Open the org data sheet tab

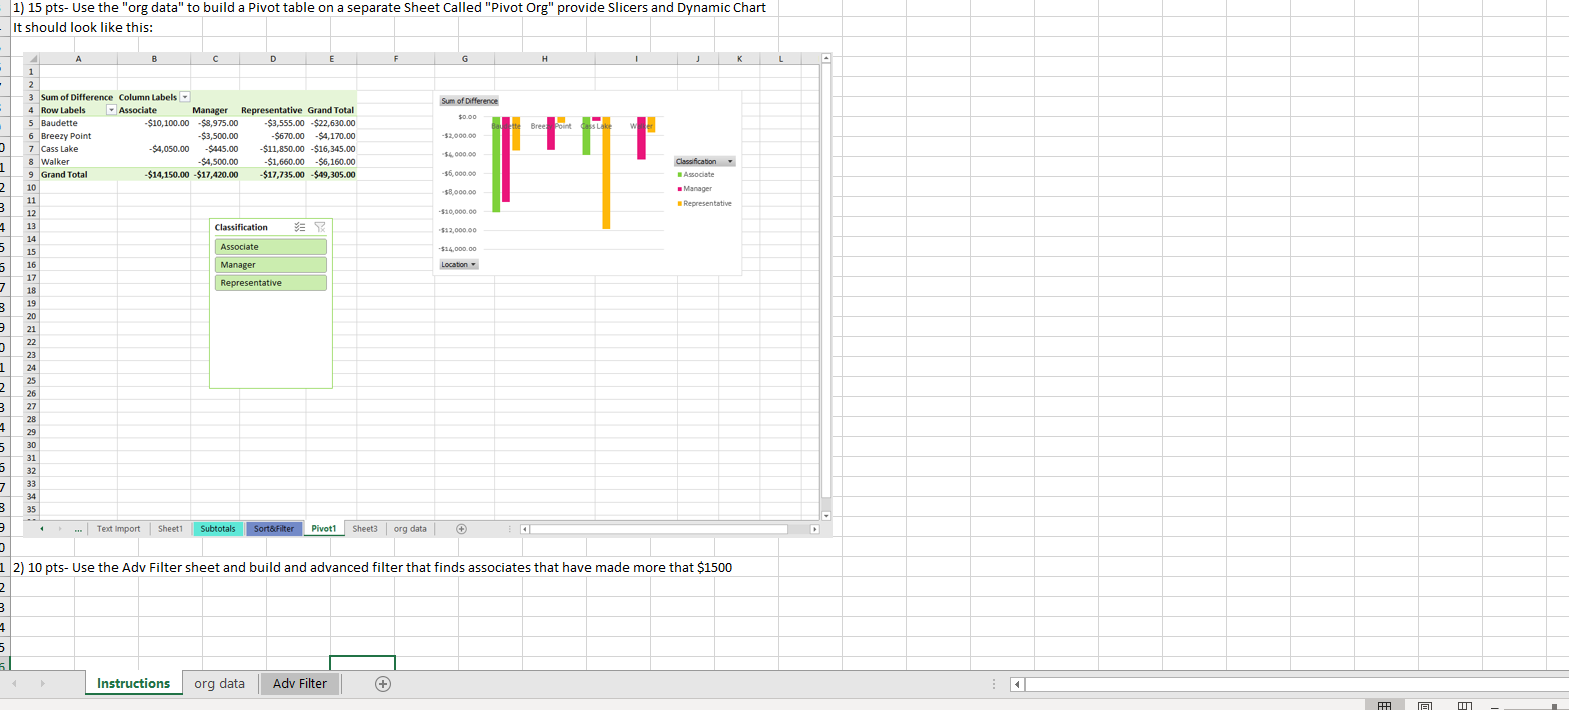(219, 684)
